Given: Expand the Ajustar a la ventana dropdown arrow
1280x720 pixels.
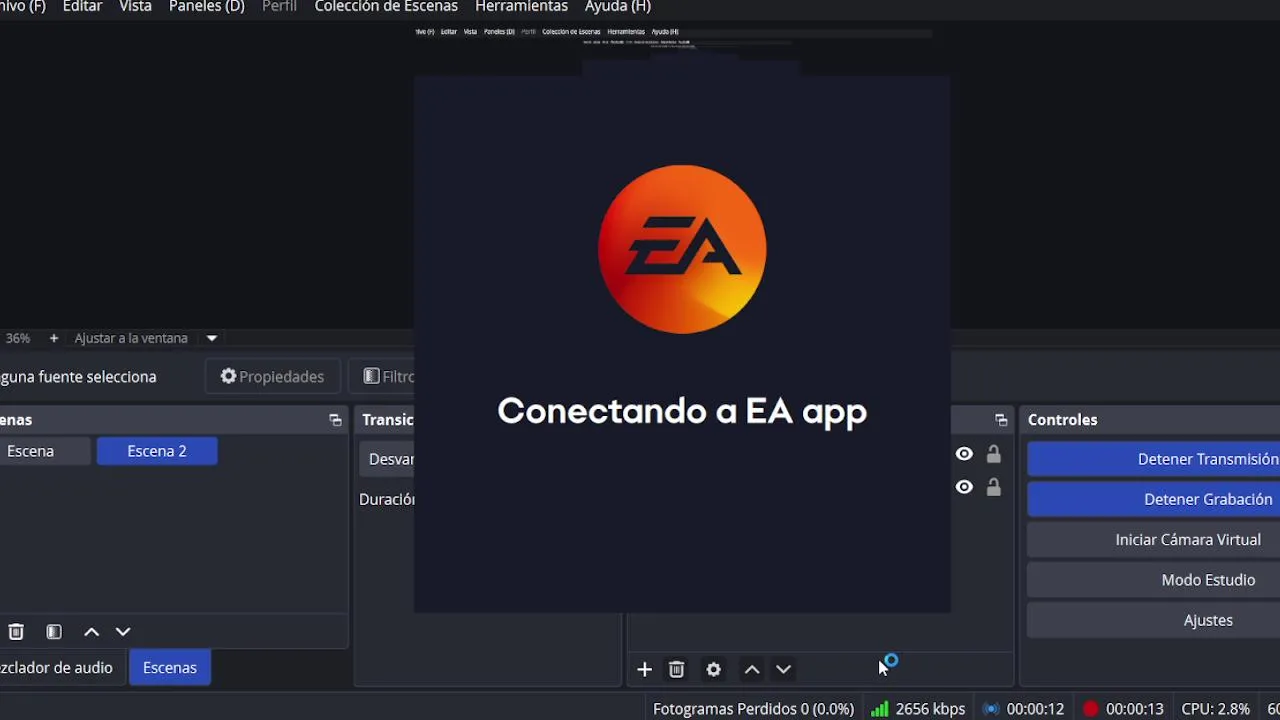Looking at the screenshot, I should [x=212, y=338].
